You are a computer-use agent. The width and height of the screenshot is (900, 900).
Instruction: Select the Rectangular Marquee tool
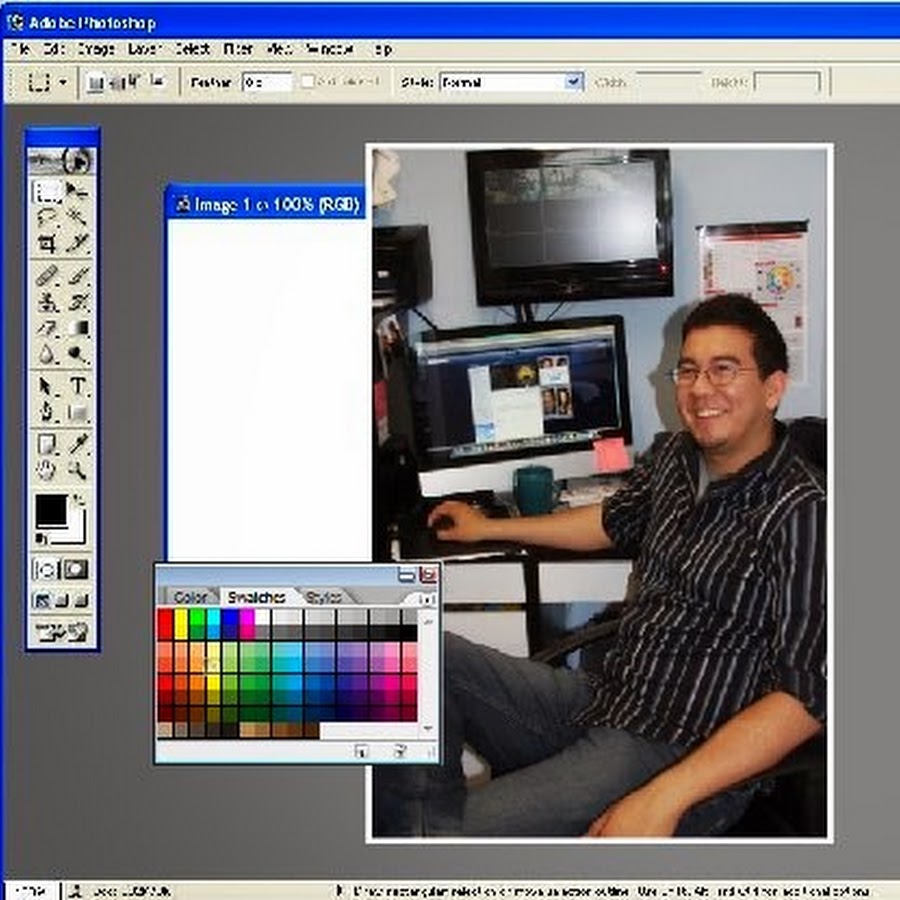point(47,190)
